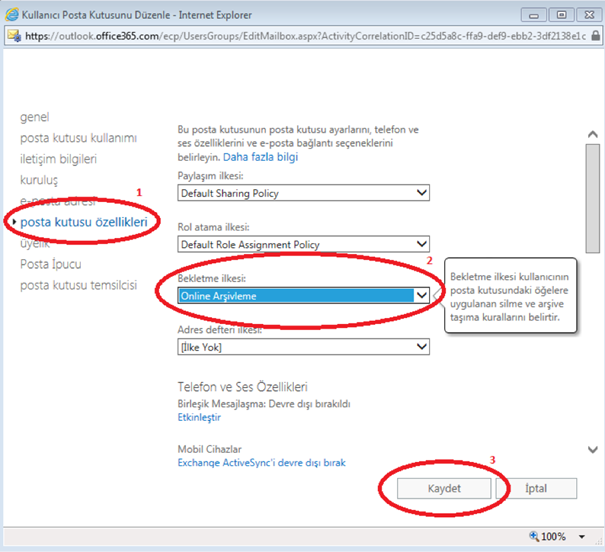Open the Bekletme ilkesi dropdown
Image resolution: width=605 pixels, height=552 pixels.
point(303,295)
